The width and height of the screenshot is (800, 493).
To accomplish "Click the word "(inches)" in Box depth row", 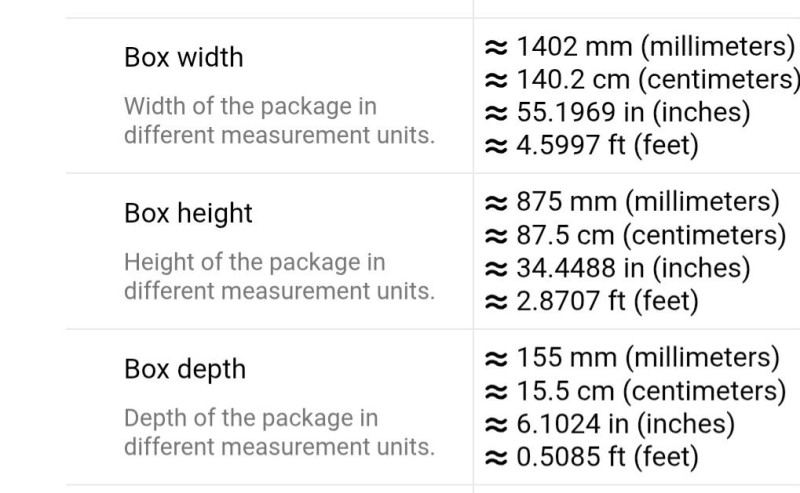I will point(685,424).
